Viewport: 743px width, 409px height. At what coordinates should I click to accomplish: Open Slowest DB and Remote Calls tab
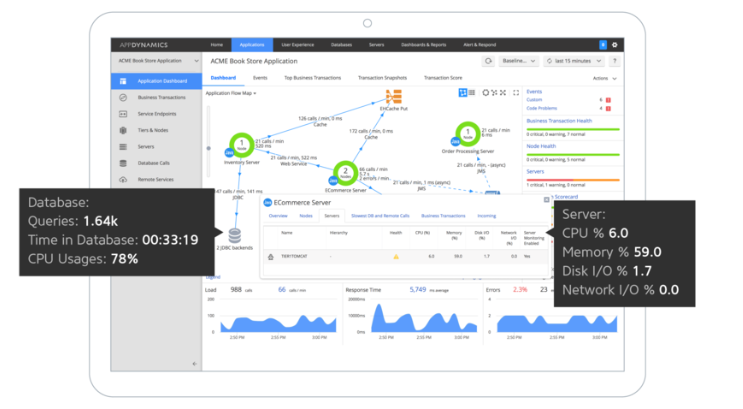tap(380, 216)
